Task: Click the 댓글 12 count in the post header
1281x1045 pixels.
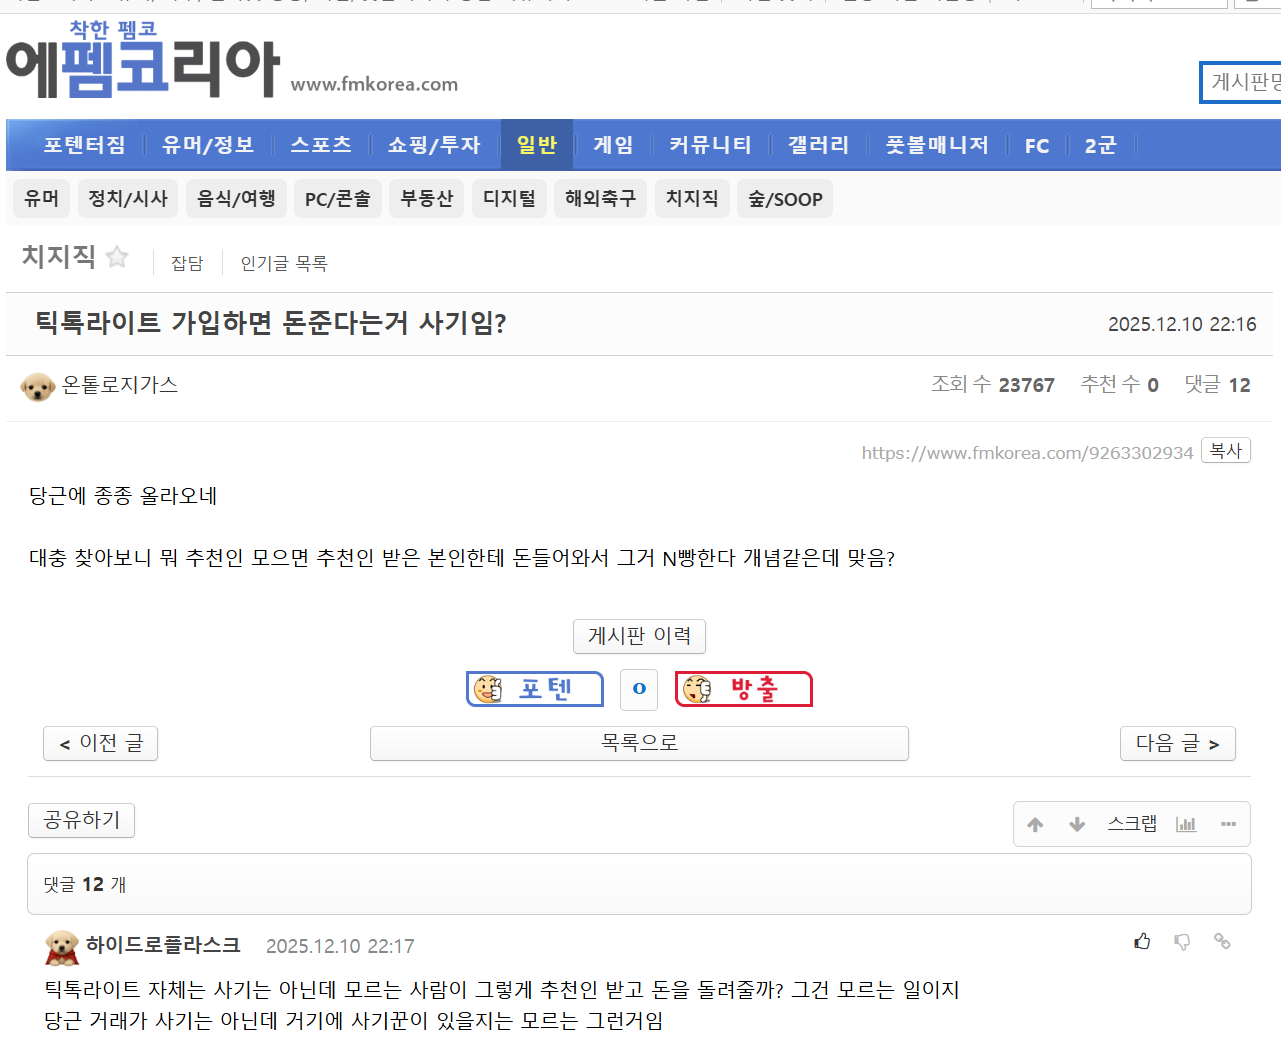Action: [1217, 385]
